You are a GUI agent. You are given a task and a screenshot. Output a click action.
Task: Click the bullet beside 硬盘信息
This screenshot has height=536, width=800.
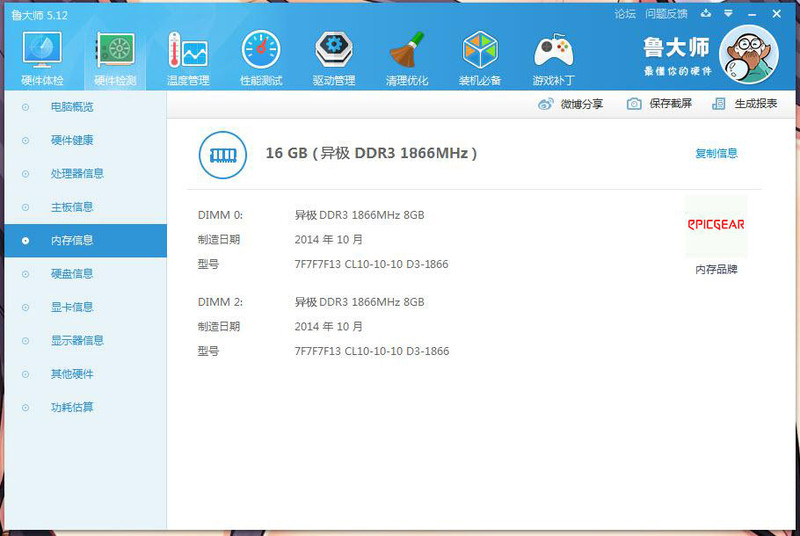pyautogui.click(x=26, y=274)
